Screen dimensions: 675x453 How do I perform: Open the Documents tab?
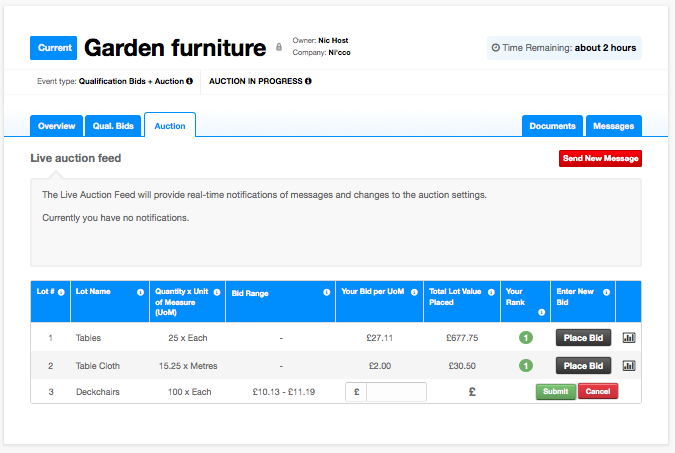click(552, 126)
